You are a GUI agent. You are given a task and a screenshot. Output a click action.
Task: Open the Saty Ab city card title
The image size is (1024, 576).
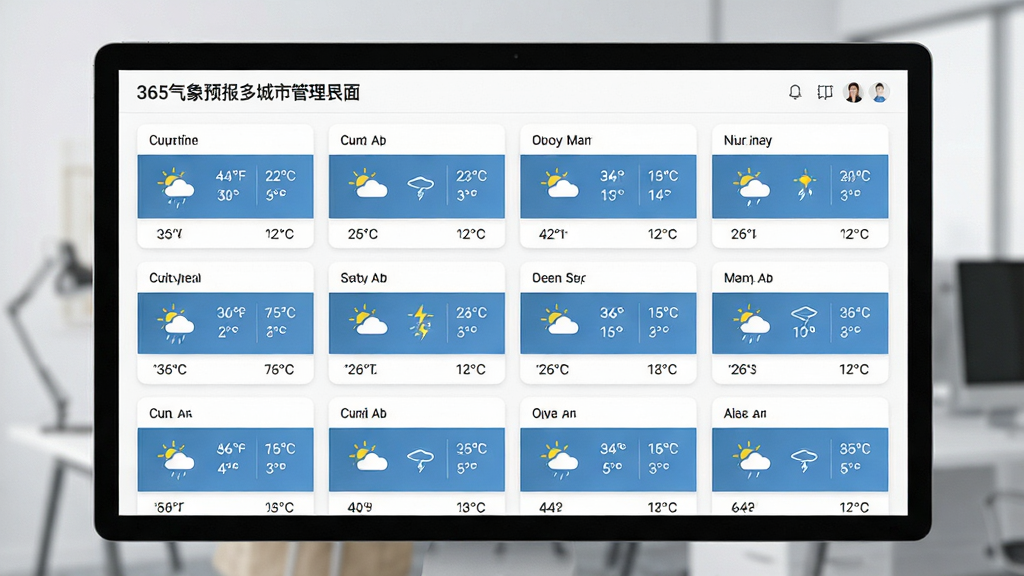pyautogui.click(x=364, y=278)
